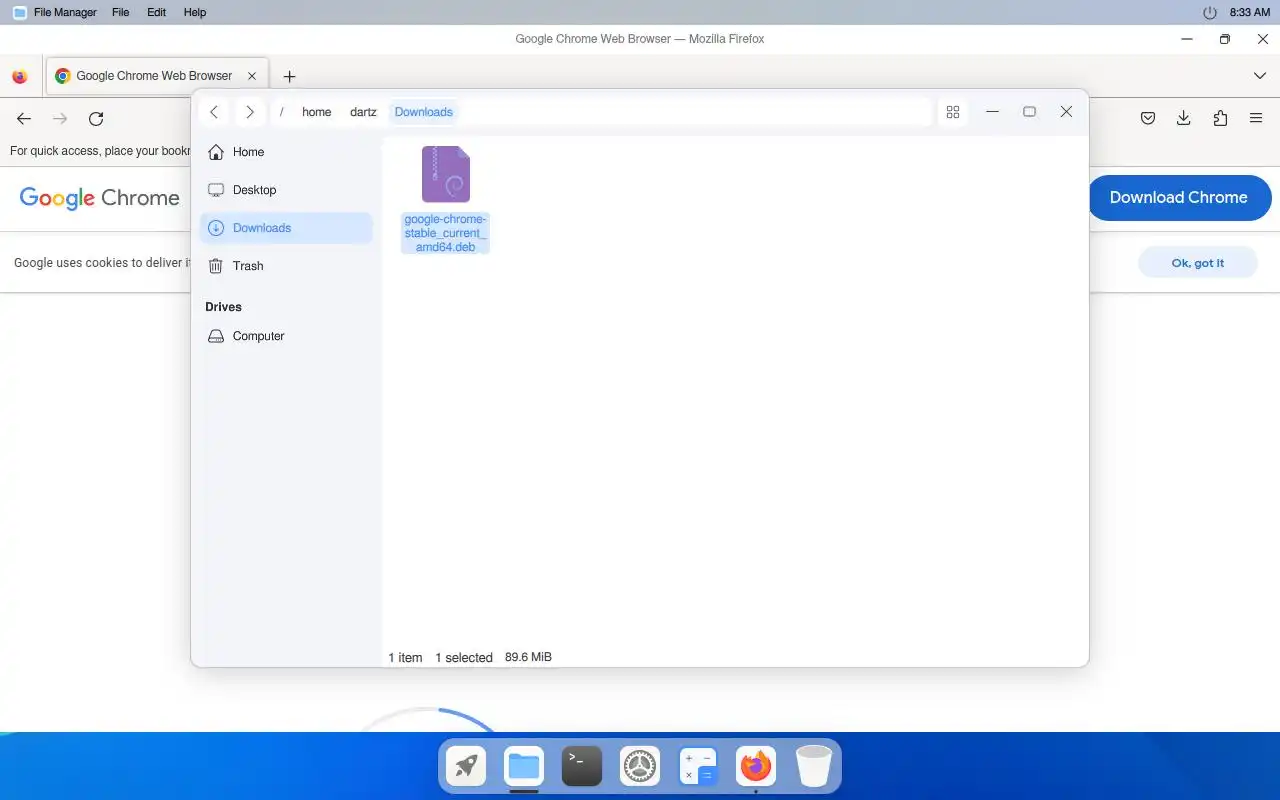Image resolution: width=1280 pixels, height=800 pixels.
Task: Open Firefox from dock
Action: 756,767
